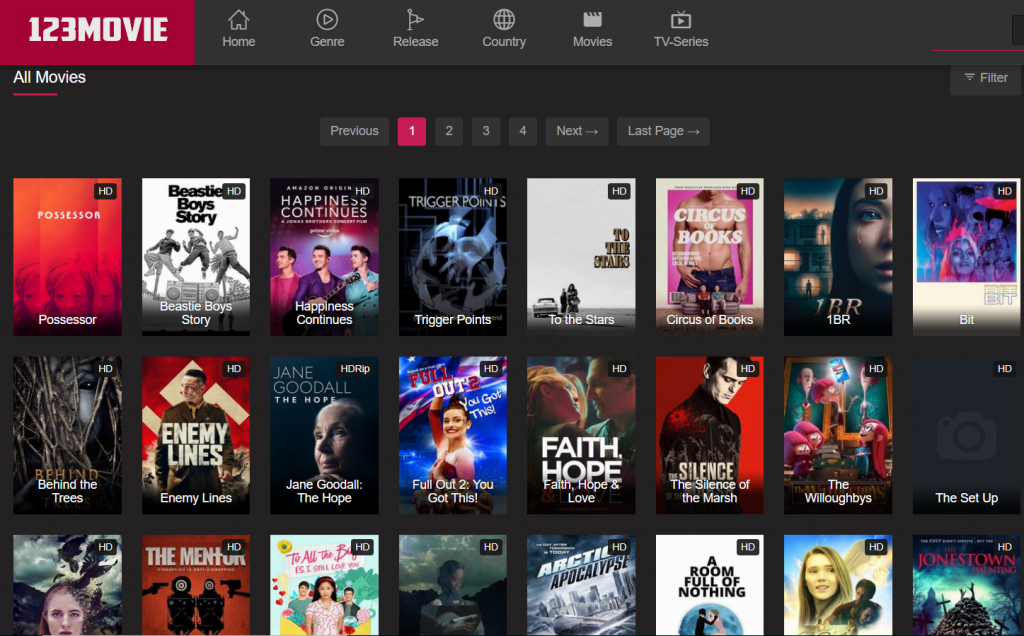1024x636 pixels.
Task: Open the To the Stars poster
Action: pyautogui.click(x=581, y=257)
